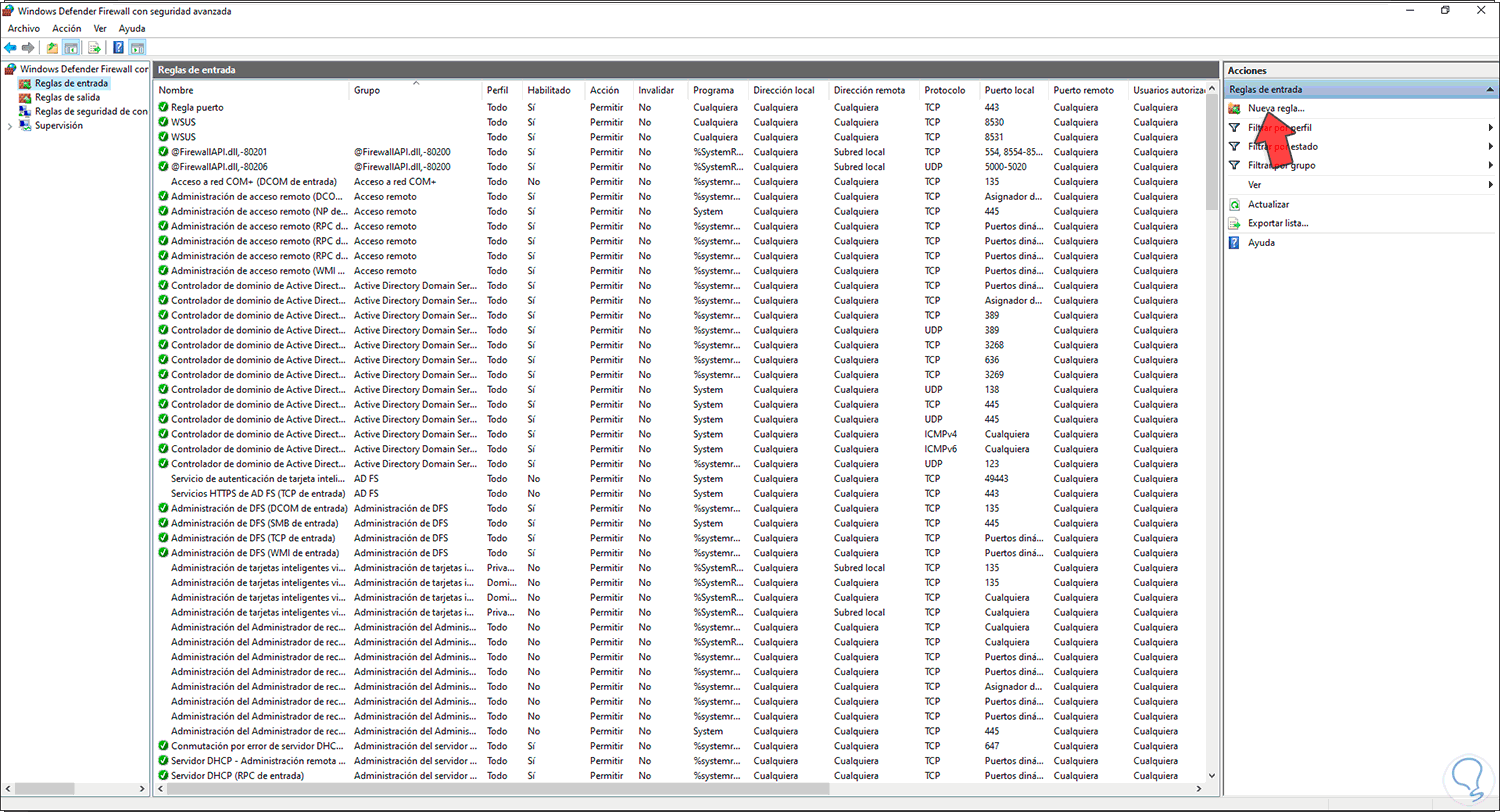1500x812 pixels.
Task: Open the Ayuda menu in the menu bar
Action: [132, 29]
